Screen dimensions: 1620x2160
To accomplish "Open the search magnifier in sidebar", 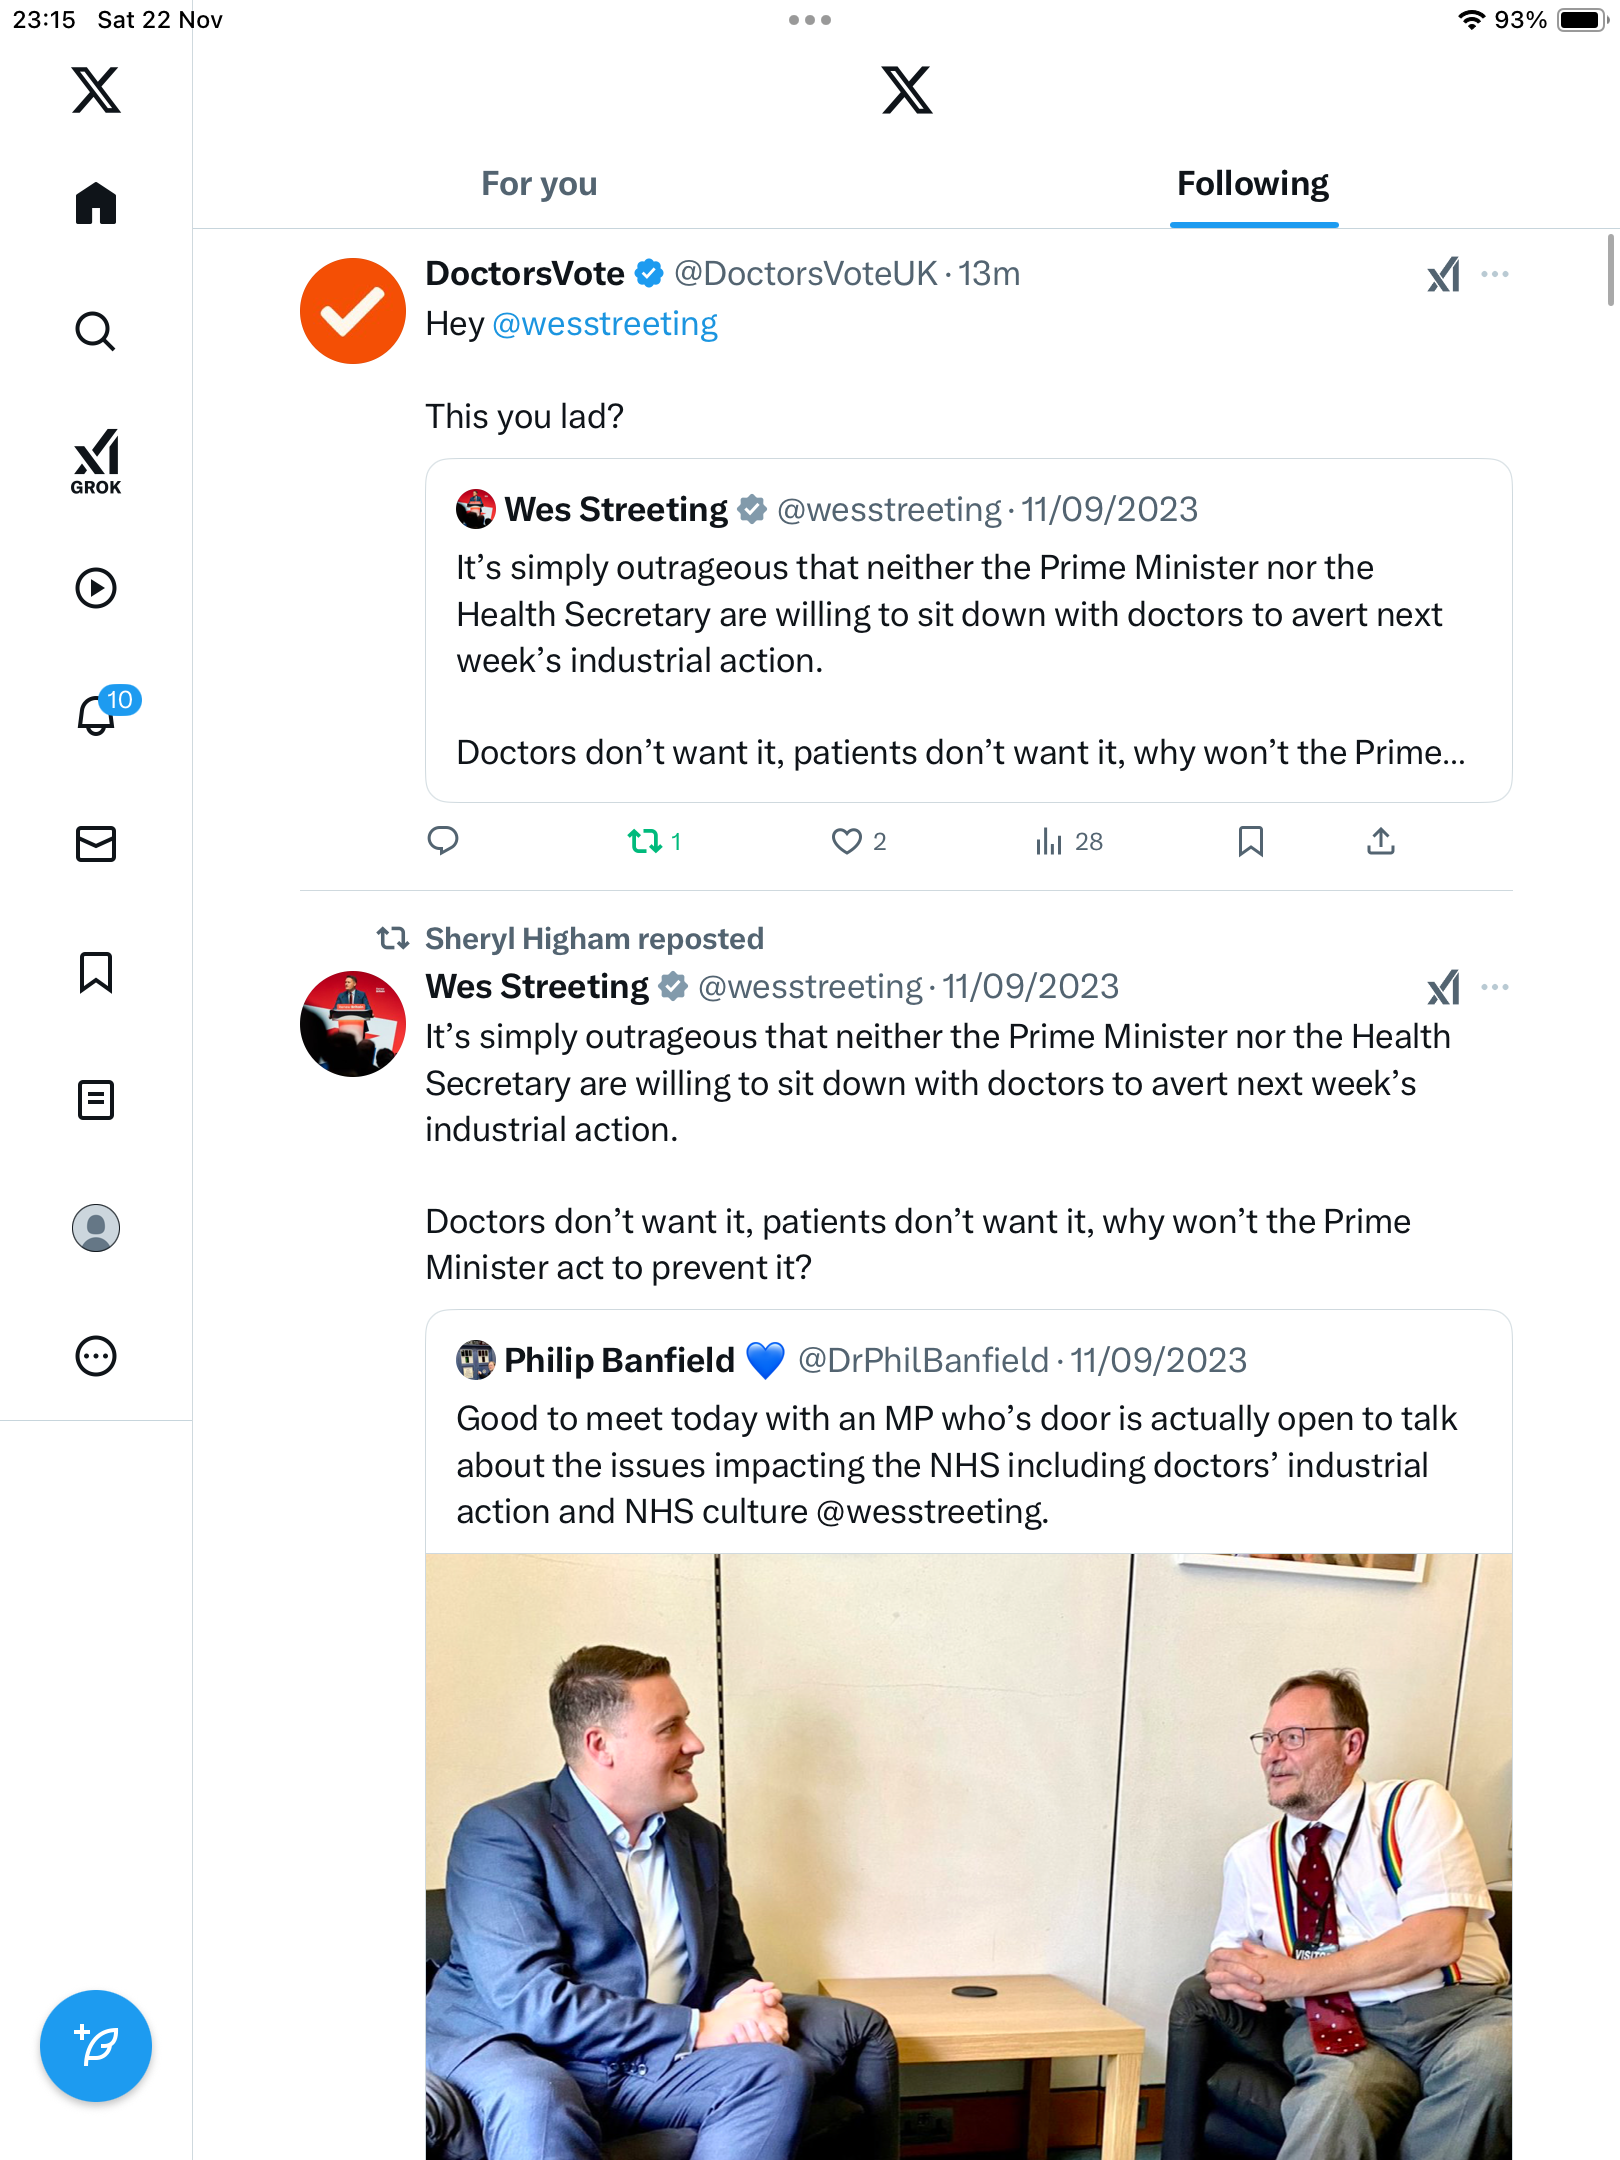I will (96, 331).
